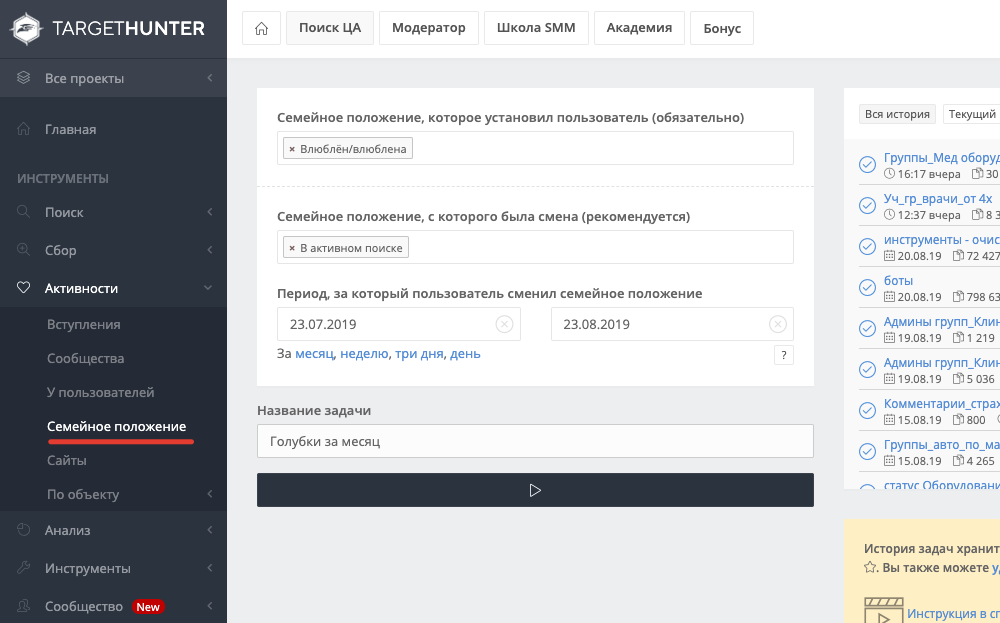Open the Группы_Мед оборуд task link

click(x=941, y=158)
